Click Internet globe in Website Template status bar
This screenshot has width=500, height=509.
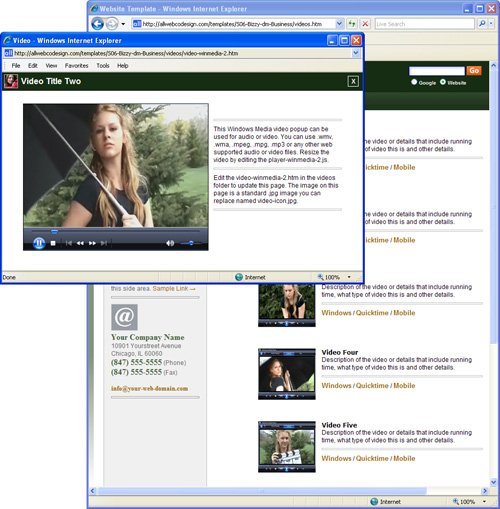[x=374, y=501]
